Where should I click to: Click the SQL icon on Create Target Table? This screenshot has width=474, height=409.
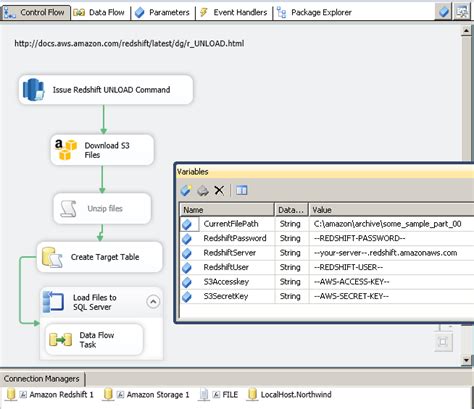coord(52,257)
